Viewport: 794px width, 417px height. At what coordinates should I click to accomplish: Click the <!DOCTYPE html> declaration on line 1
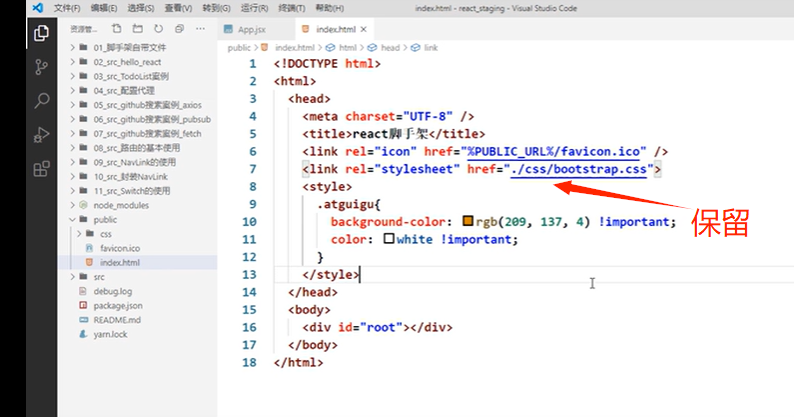point(327,64)
